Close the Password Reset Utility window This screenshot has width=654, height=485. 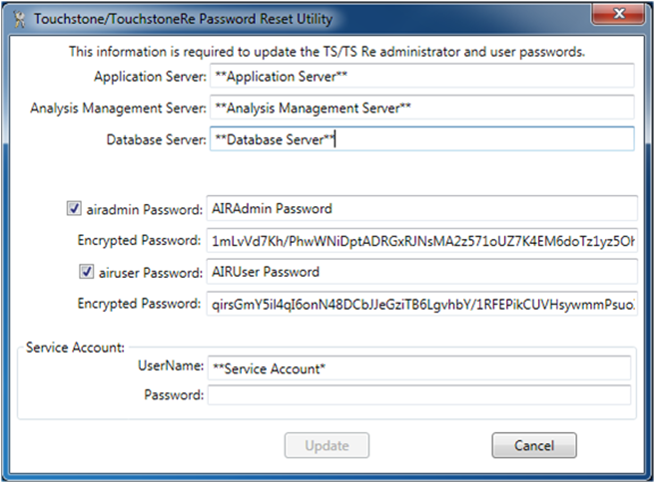click(619, 14)
